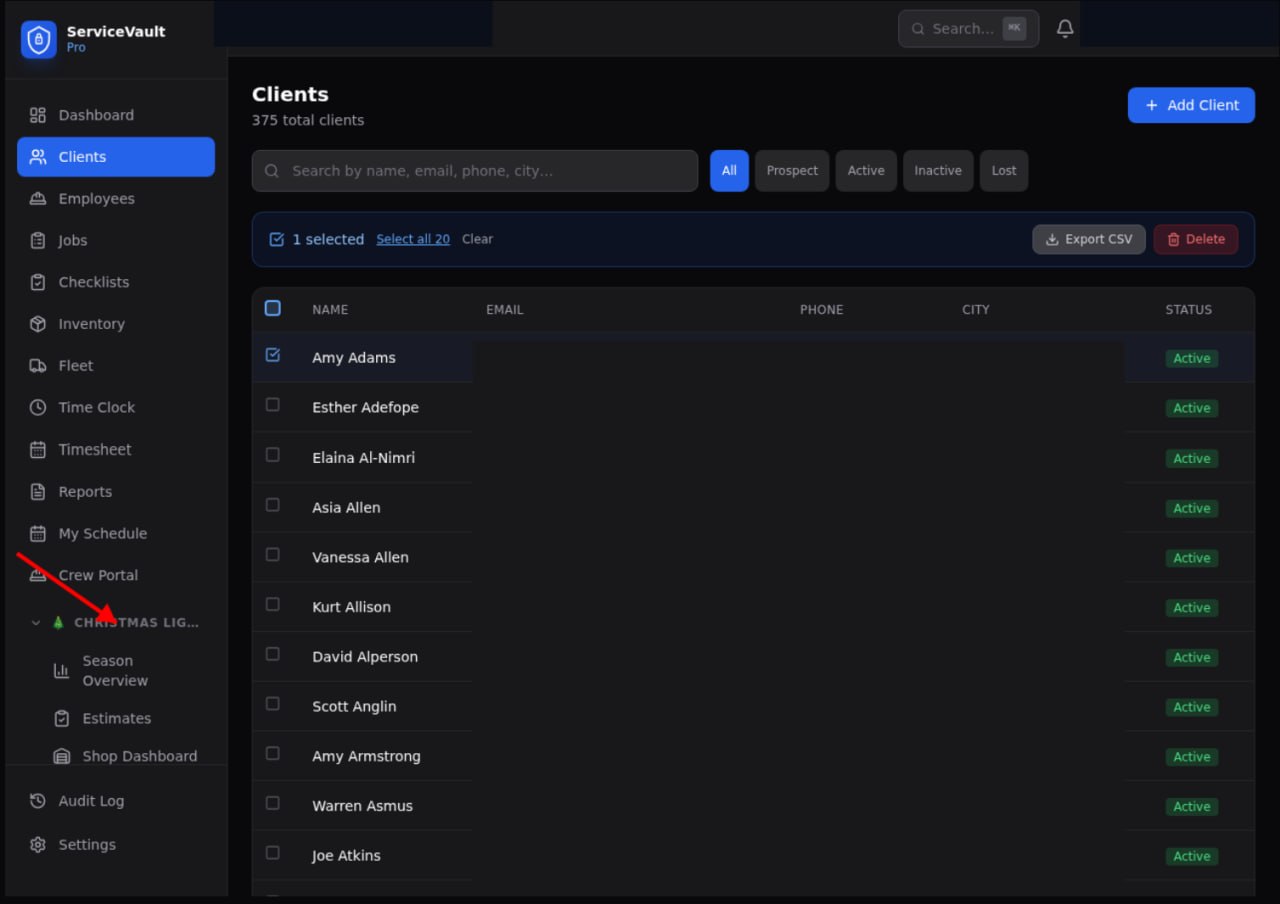This screenshot has width=1280, height=904.
Task: Open the Fleet truck icon
Action: coord(38,365)
